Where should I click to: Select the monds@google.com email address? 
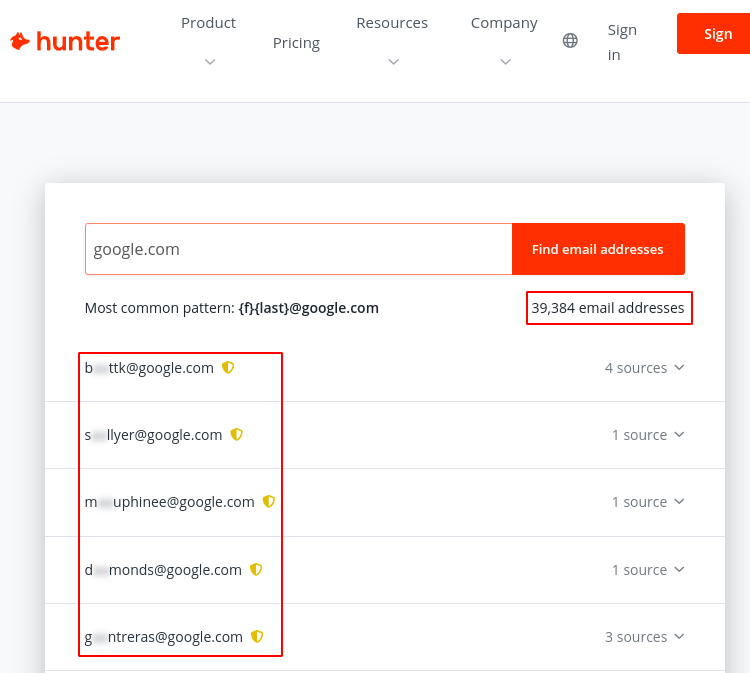point(163,570)
